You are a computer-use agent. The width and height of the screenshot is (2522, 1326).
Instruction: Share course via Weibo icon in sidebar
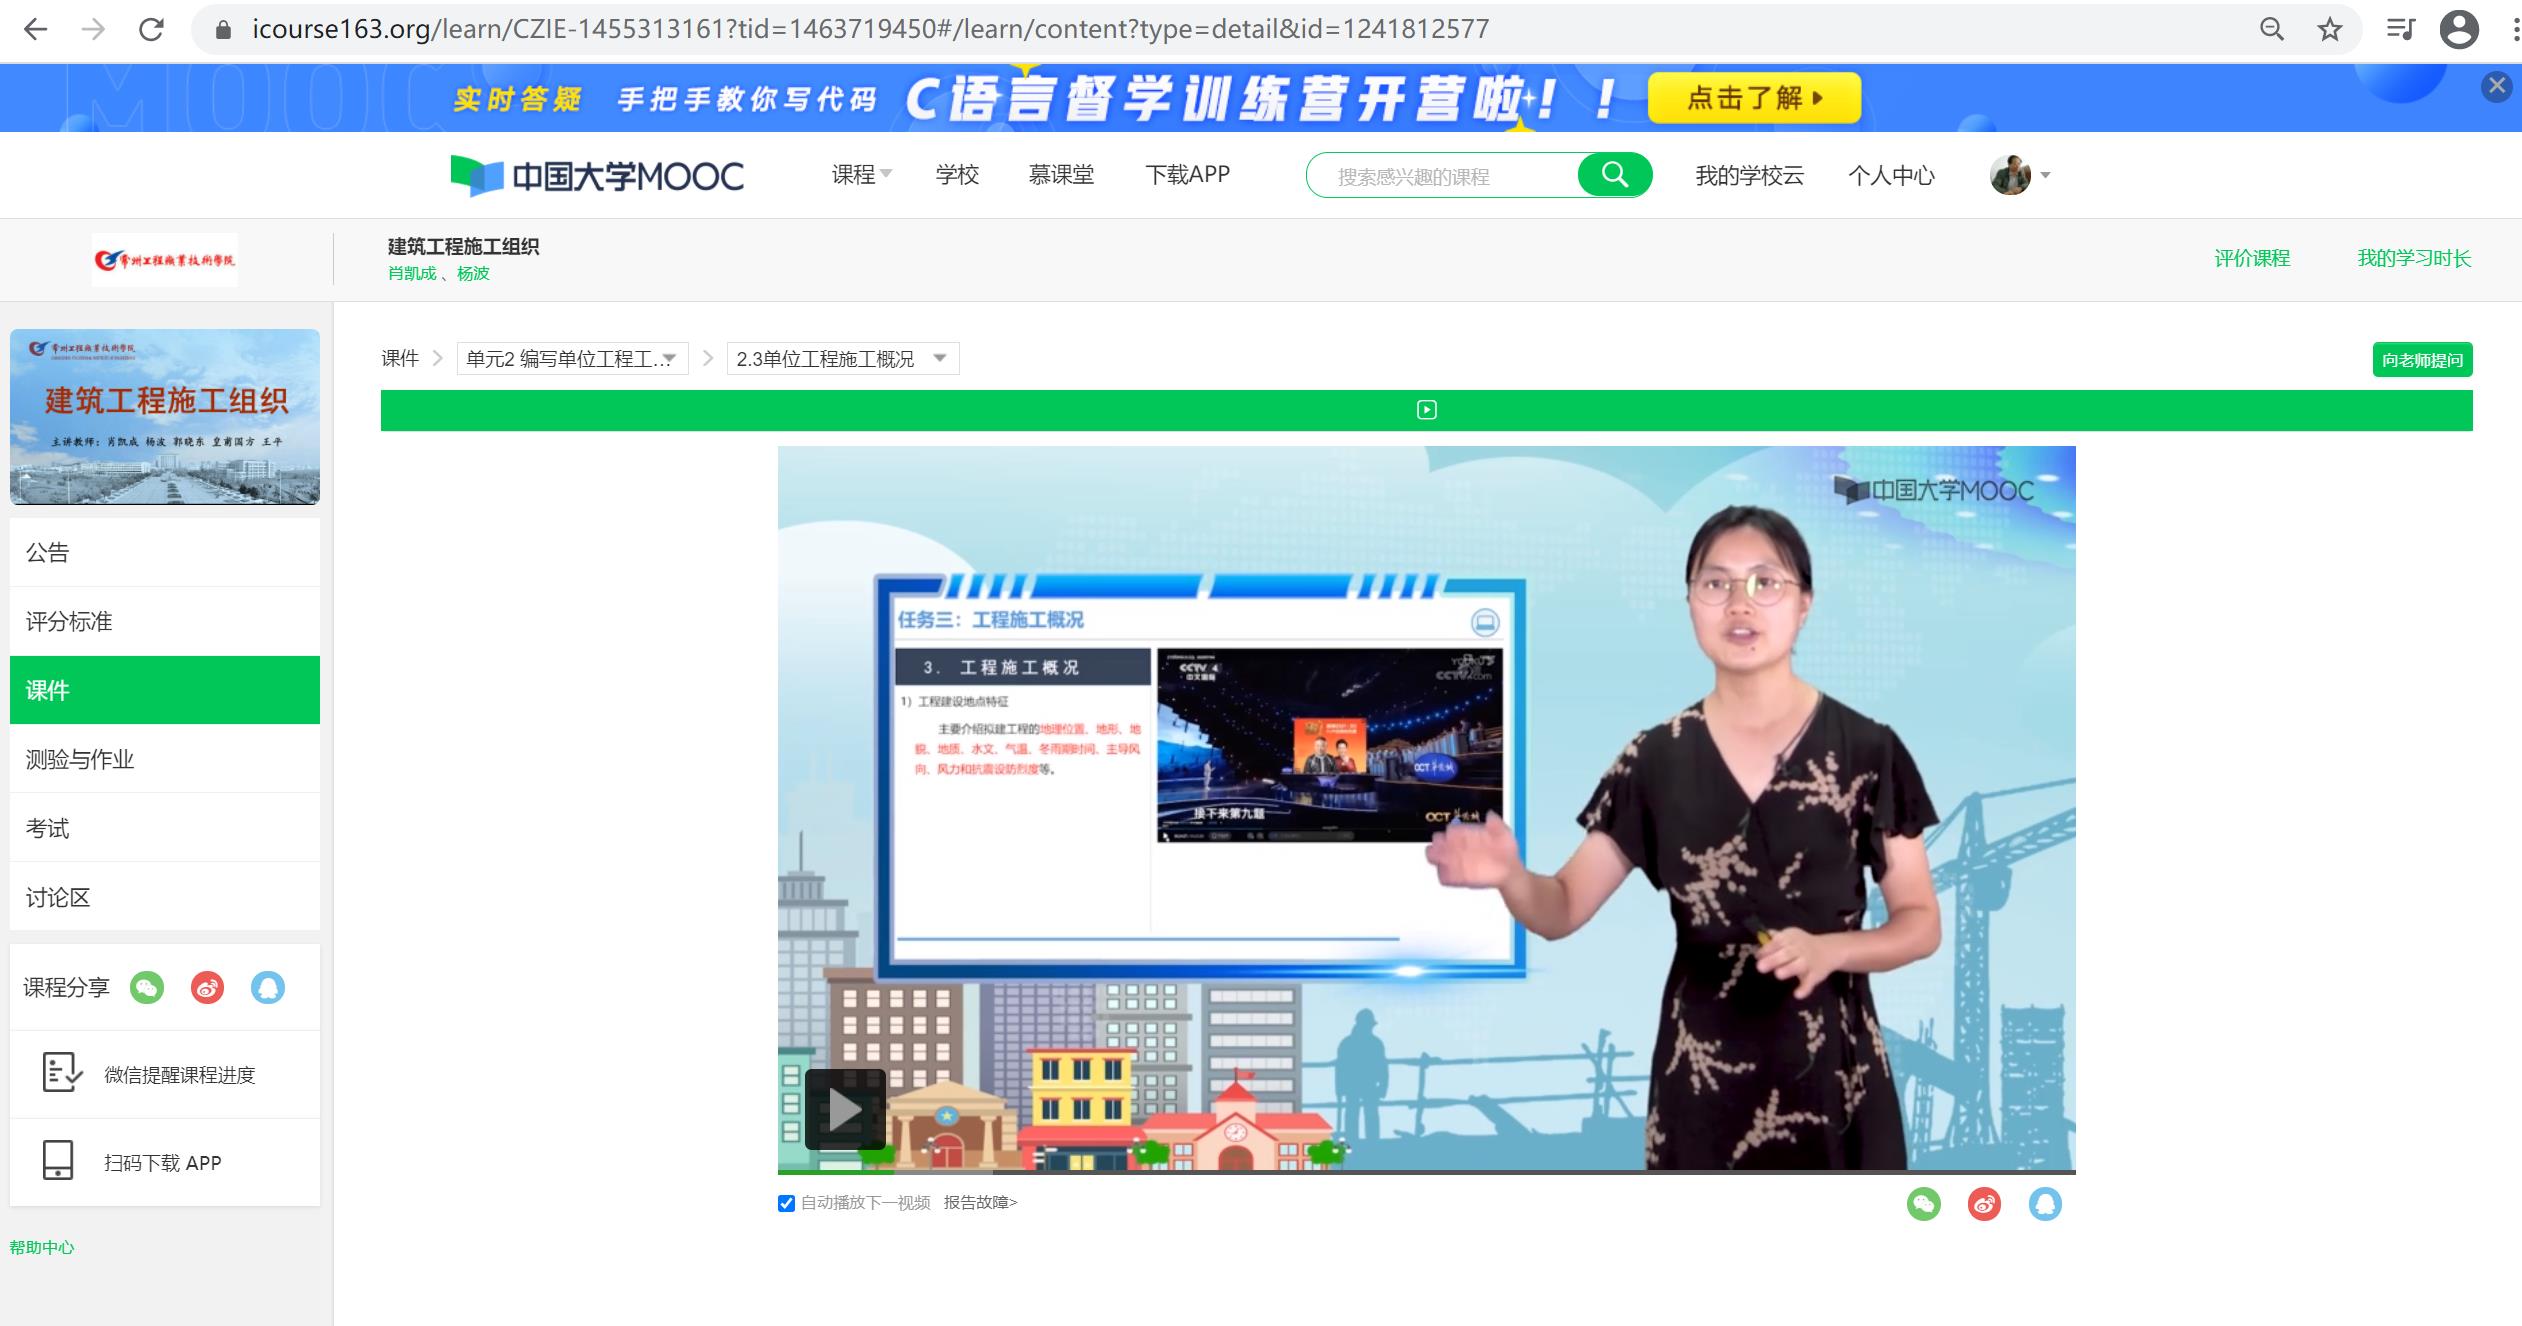click(207, 988)
